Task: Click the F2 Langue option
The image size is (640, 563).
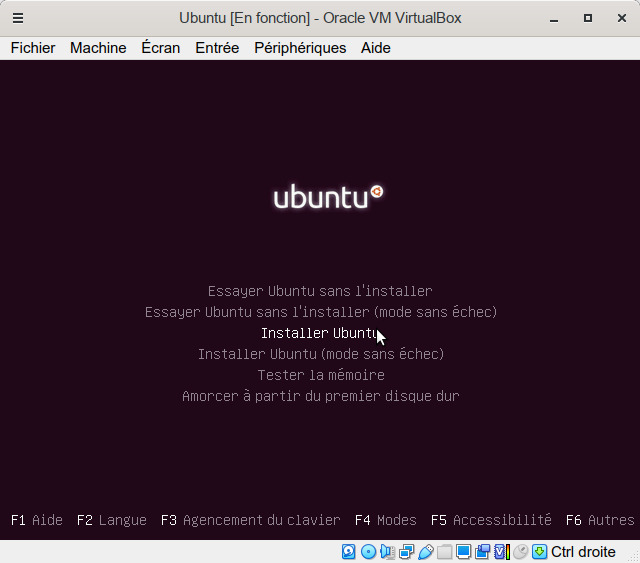Action: (x=112, y=520)
